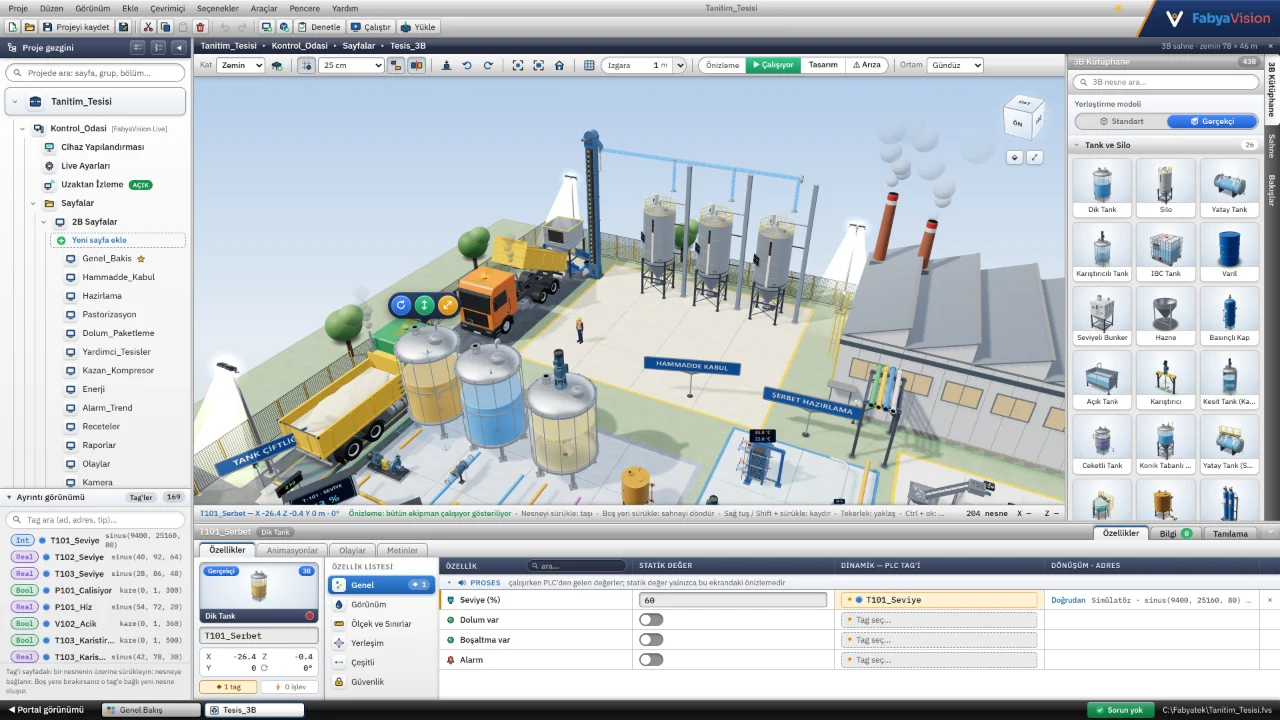This screenshot has height=720, width=1280.
Task: Click the Seviye (%) static value field
Action: (x=733, y=600)
